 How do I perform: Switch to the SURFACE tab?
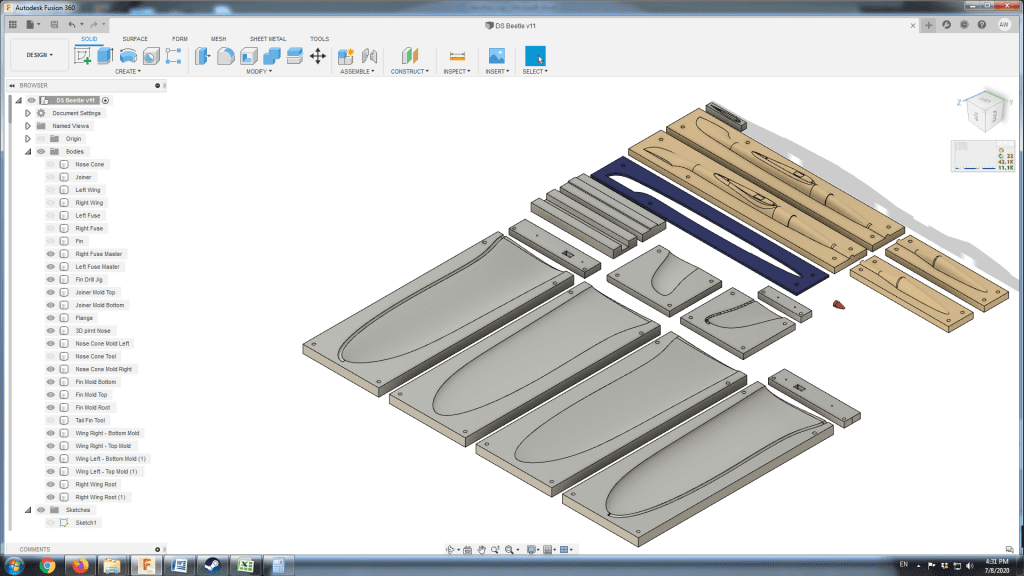click(135, 39)
